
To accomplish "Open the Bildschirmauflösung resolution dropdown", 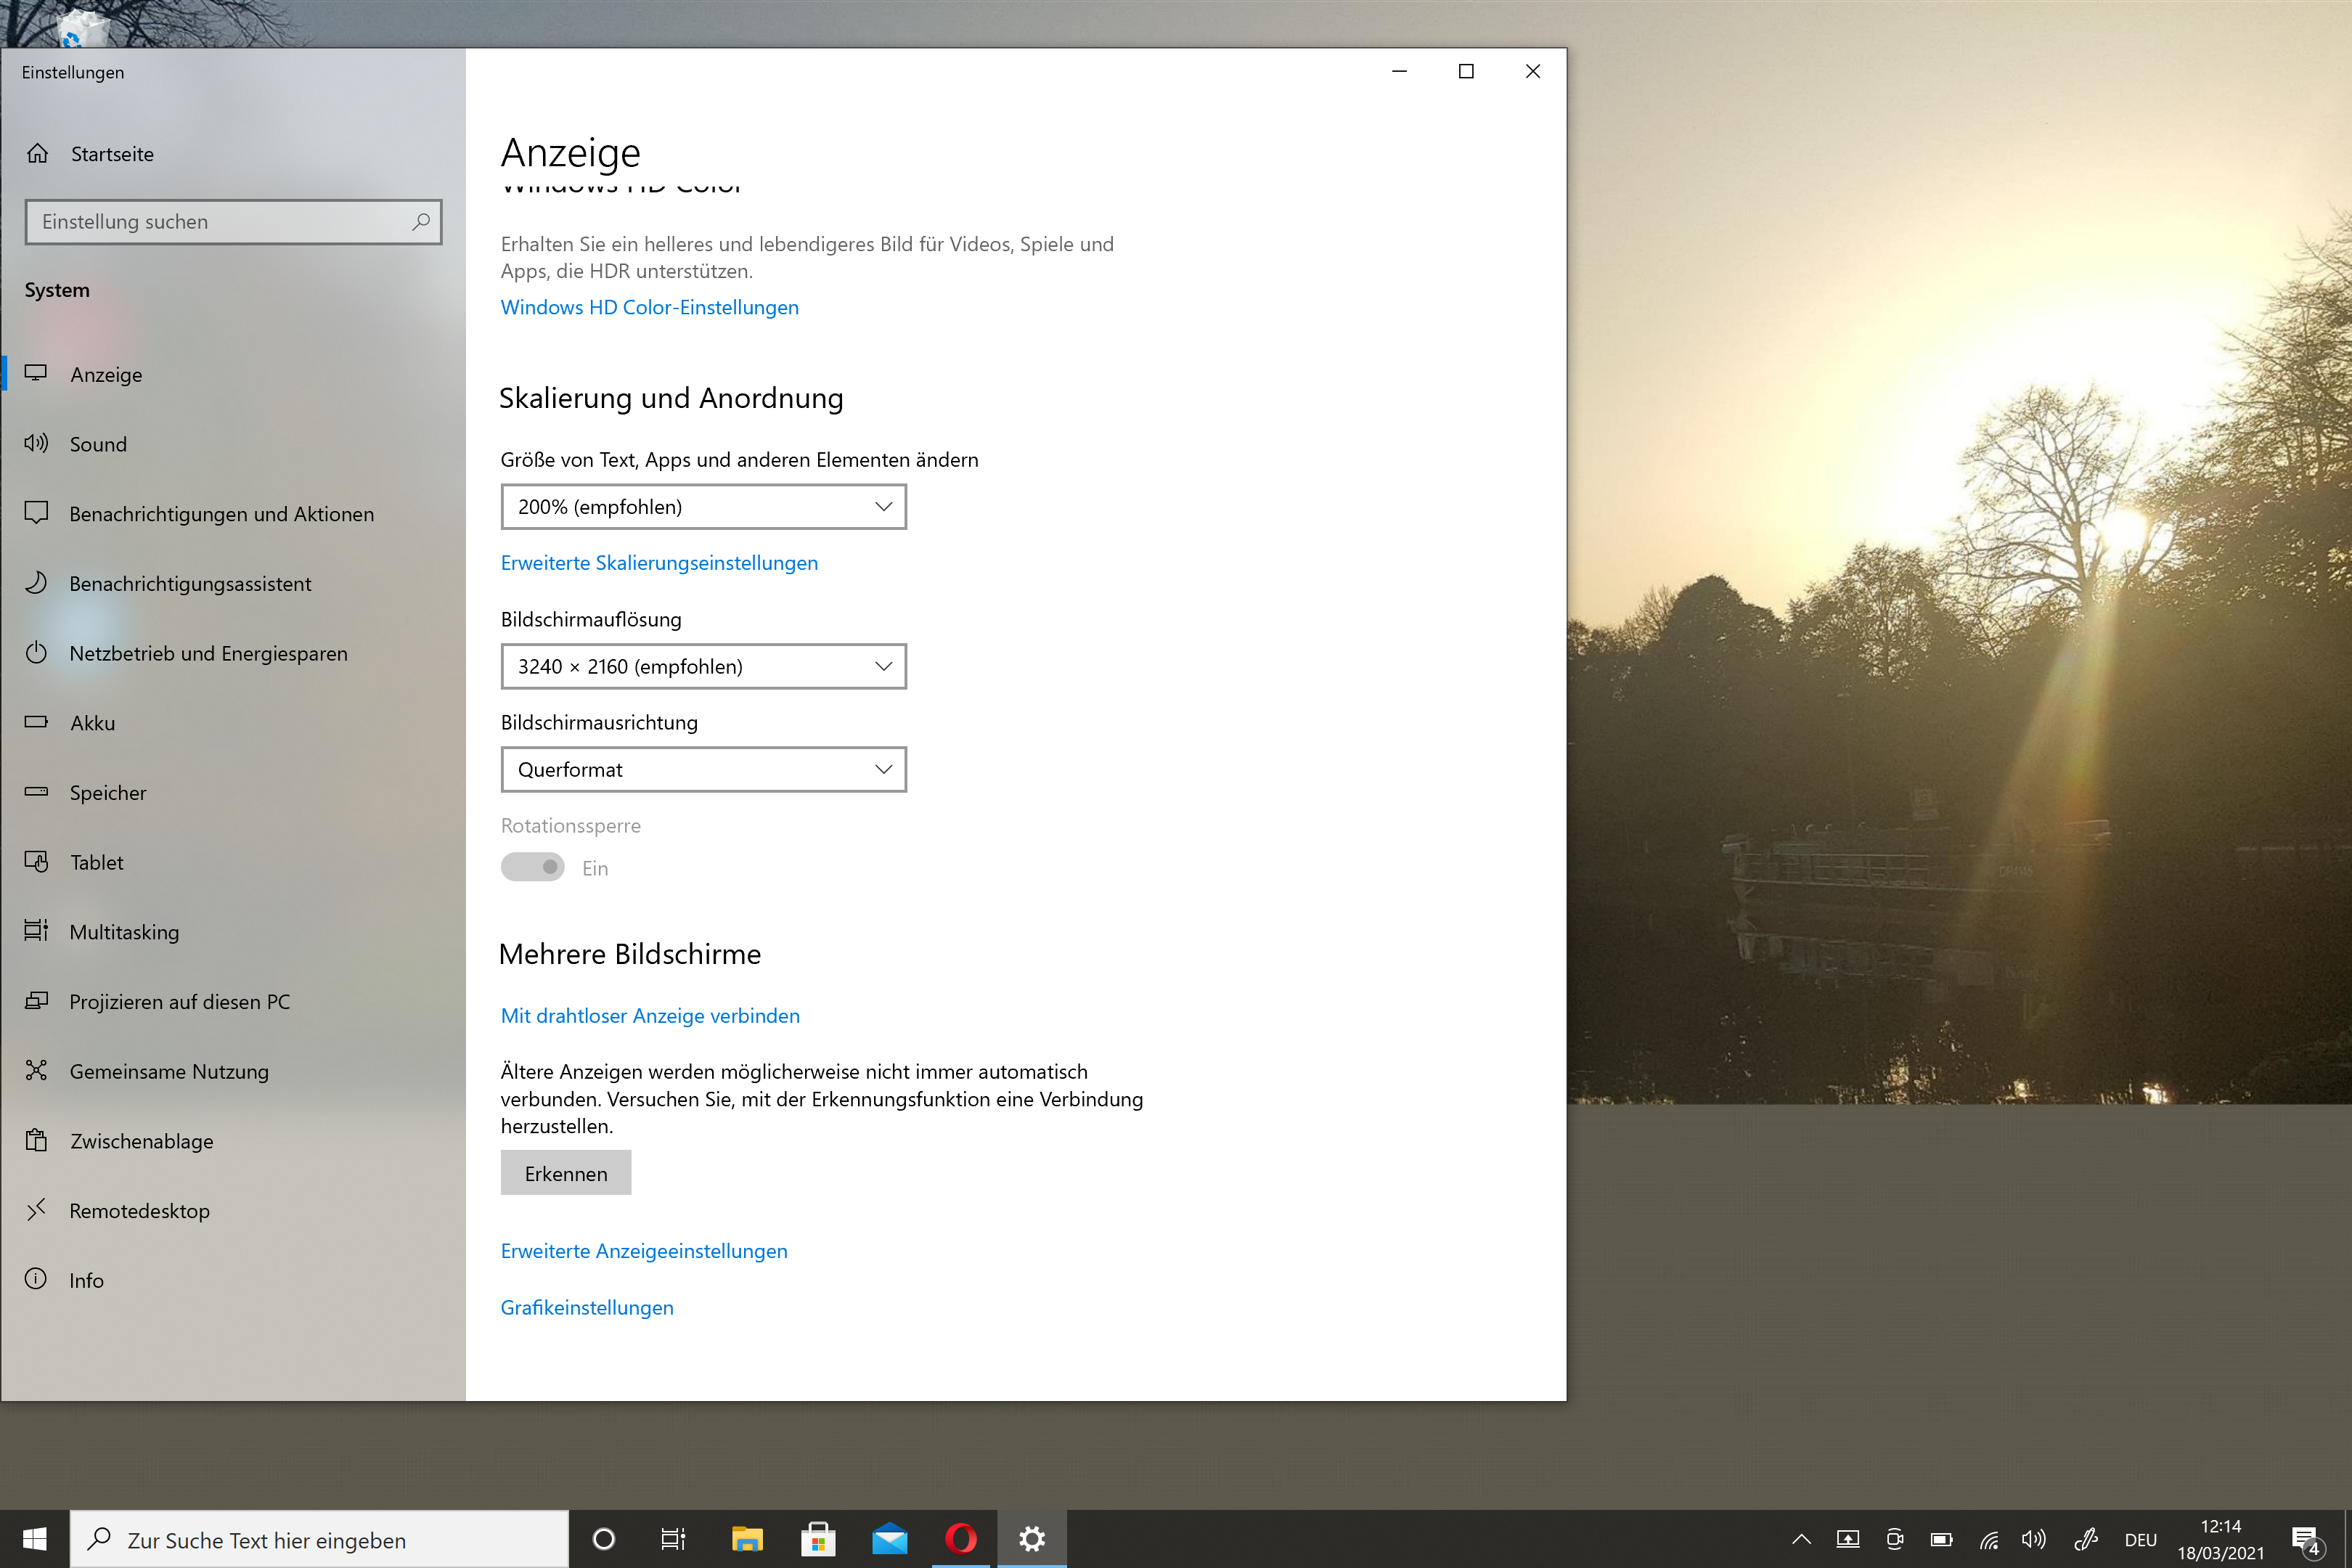I will tap(703, 667).
